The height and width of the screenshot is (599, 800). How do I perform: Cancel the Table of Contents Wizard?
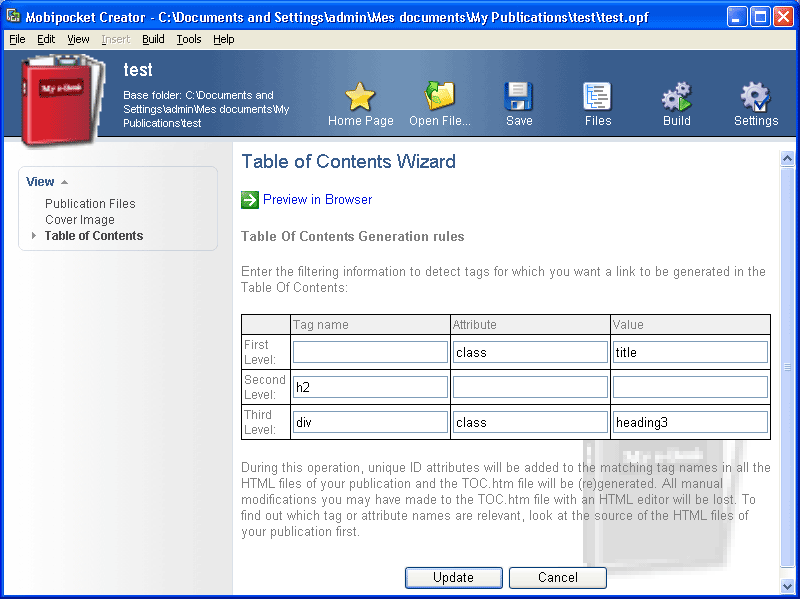(x=558, y=578)
